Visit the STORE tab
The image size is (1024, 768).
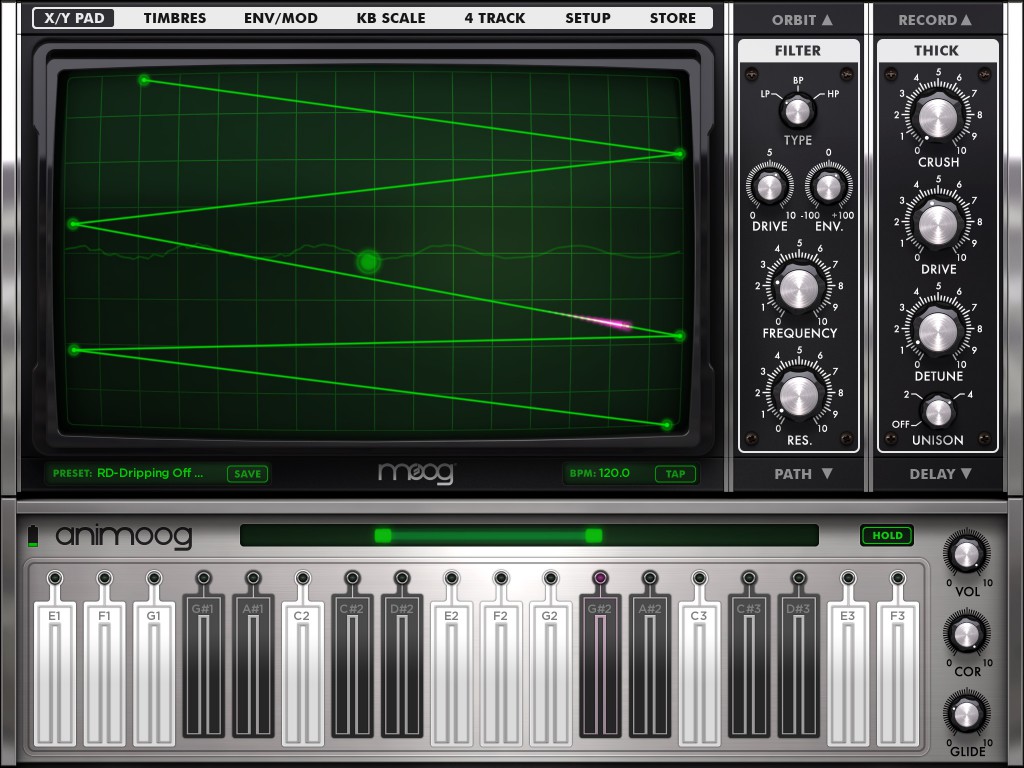point(673,18)
